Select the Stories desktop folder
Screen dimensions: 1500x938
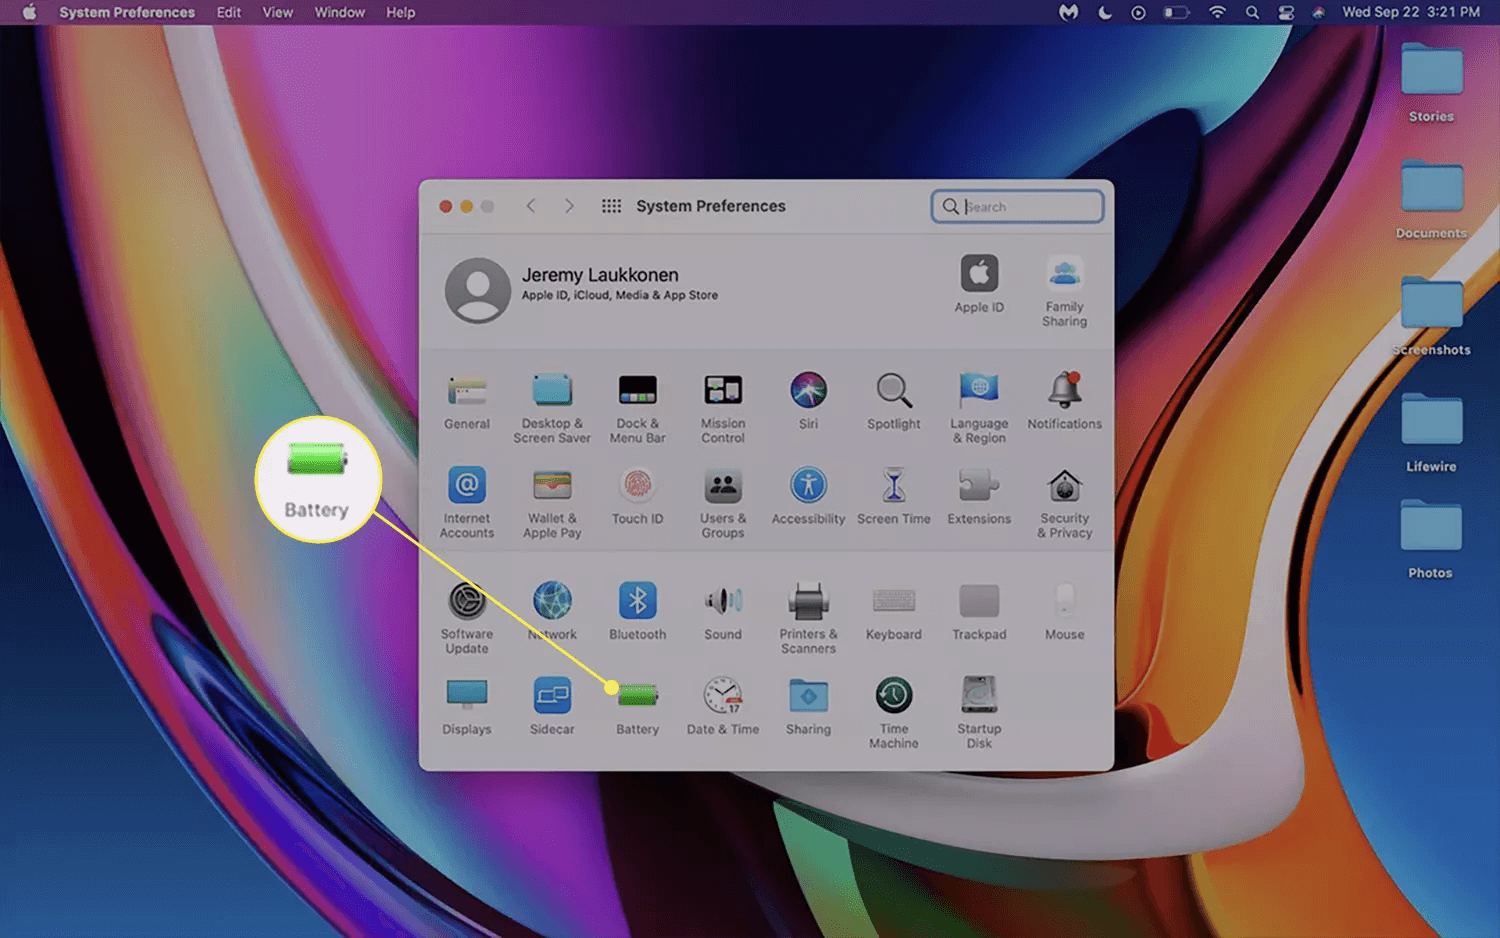(1431, 84)
